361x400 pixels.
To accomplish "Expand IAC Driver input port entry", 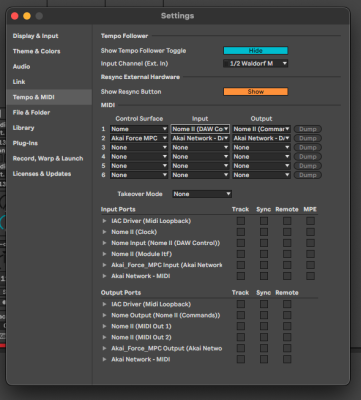I will [x=104, y=221].
